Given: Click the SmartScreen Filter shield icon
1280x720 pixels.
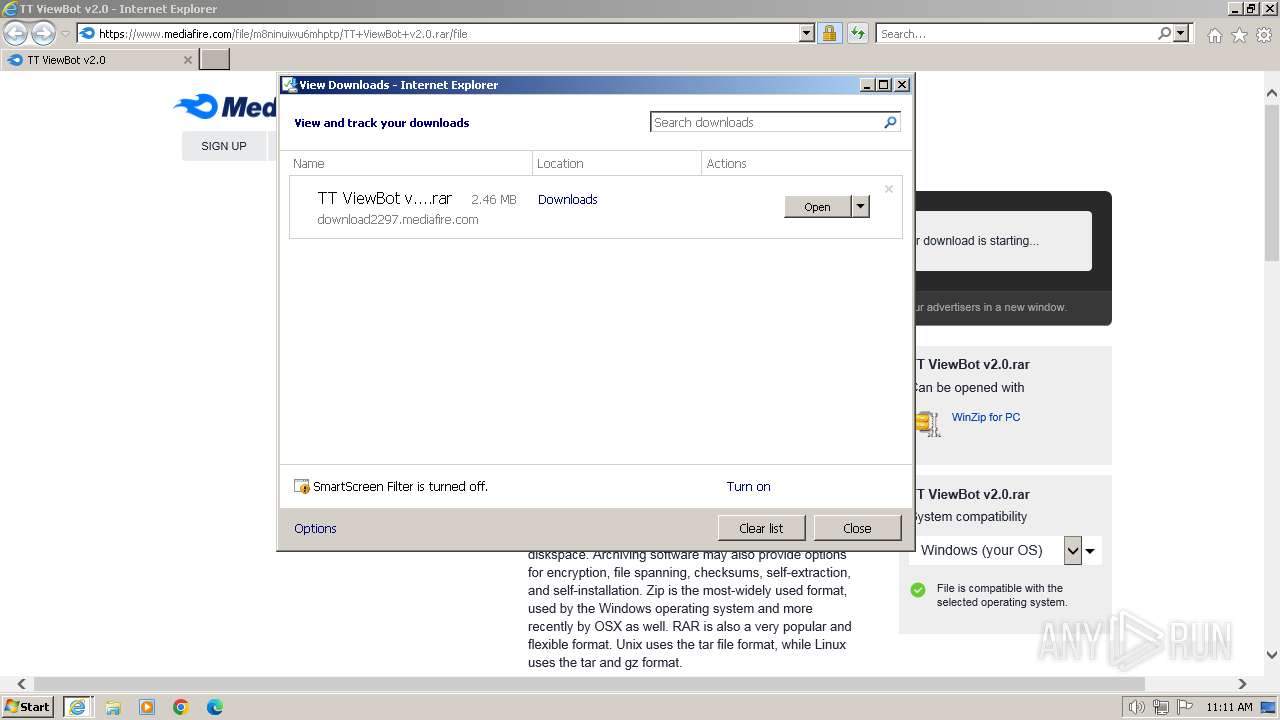Looking at the screenshot, I should 302,487.
